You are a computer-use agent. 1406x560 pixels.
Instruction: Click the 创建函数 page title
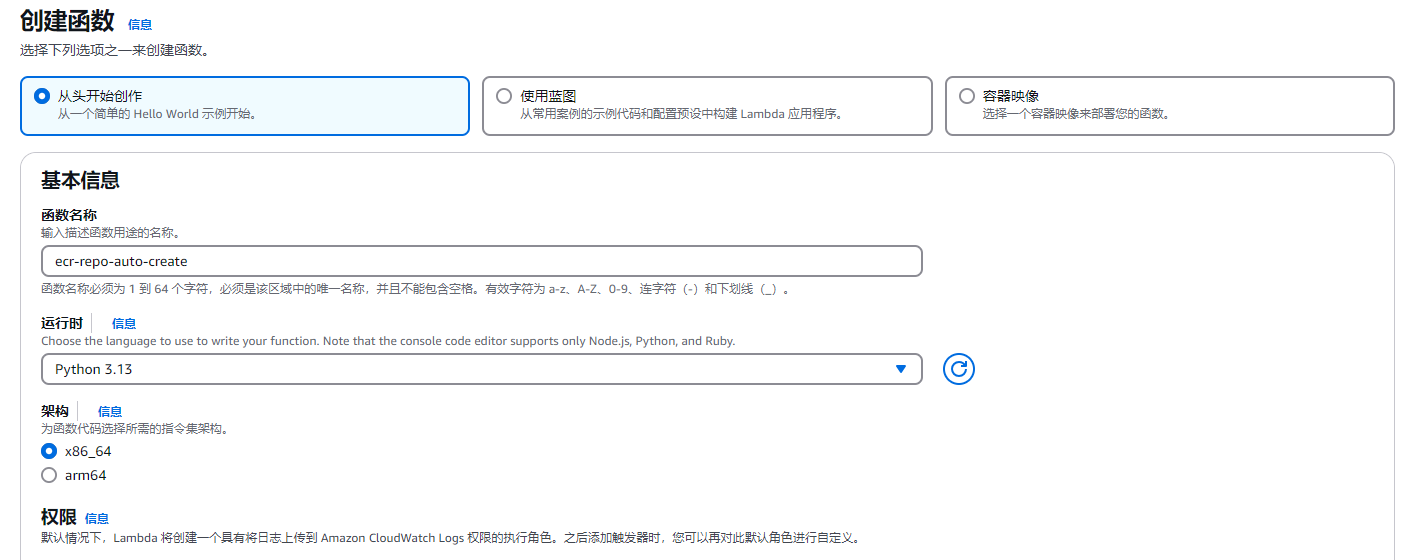67,21
